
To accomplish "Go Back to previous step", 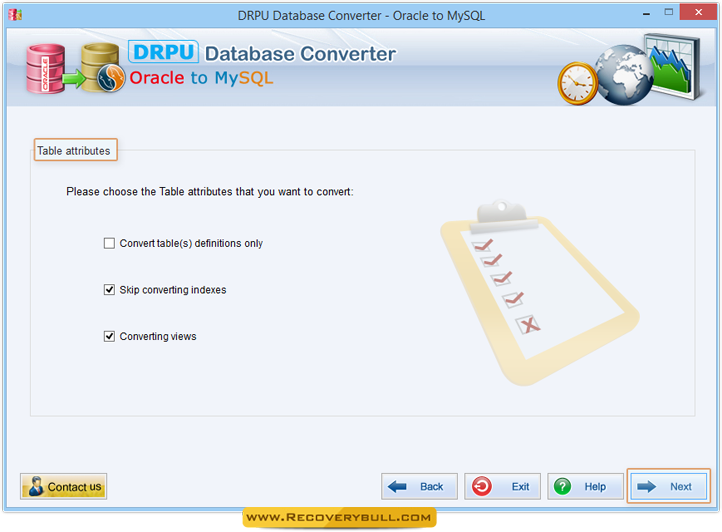I will pyautogui.click(x=419, y=486).
